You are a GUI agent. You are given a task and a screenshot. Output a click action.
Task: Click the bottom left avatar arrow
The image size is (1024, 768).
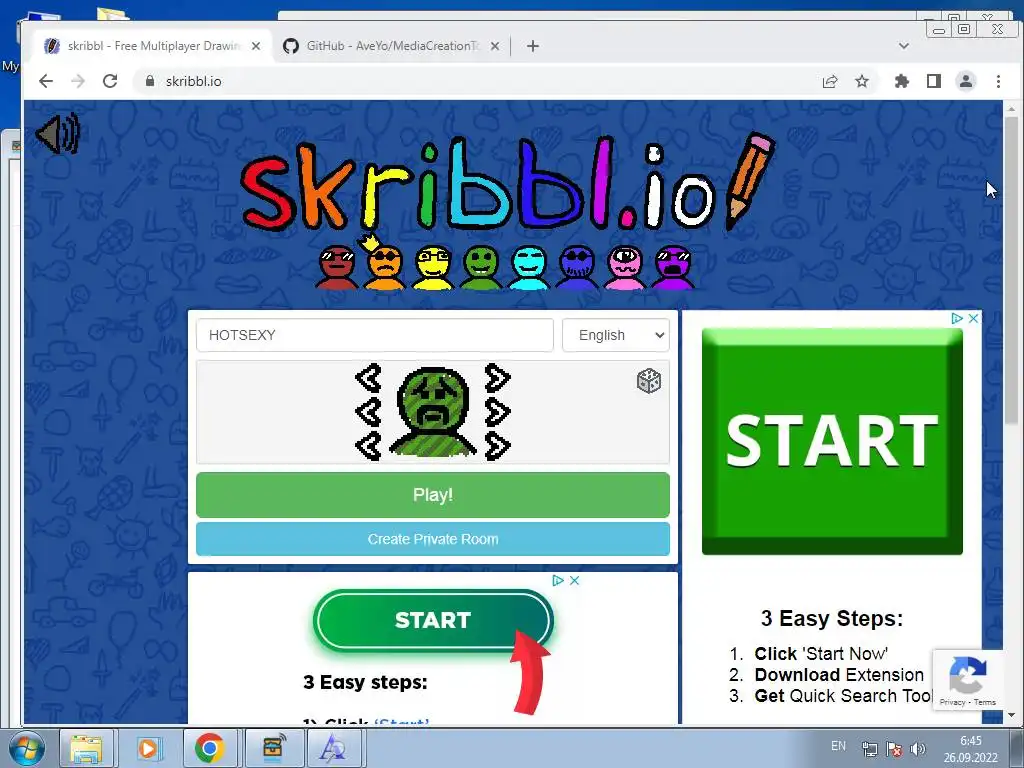pos(368,446)
